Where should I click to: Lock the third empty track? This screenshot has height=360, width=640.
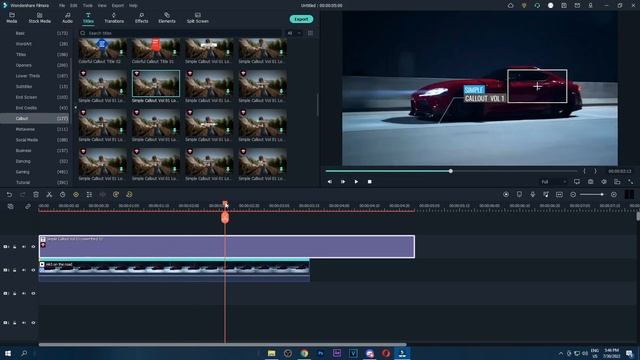pyautogui.click(x=15, y=293)
